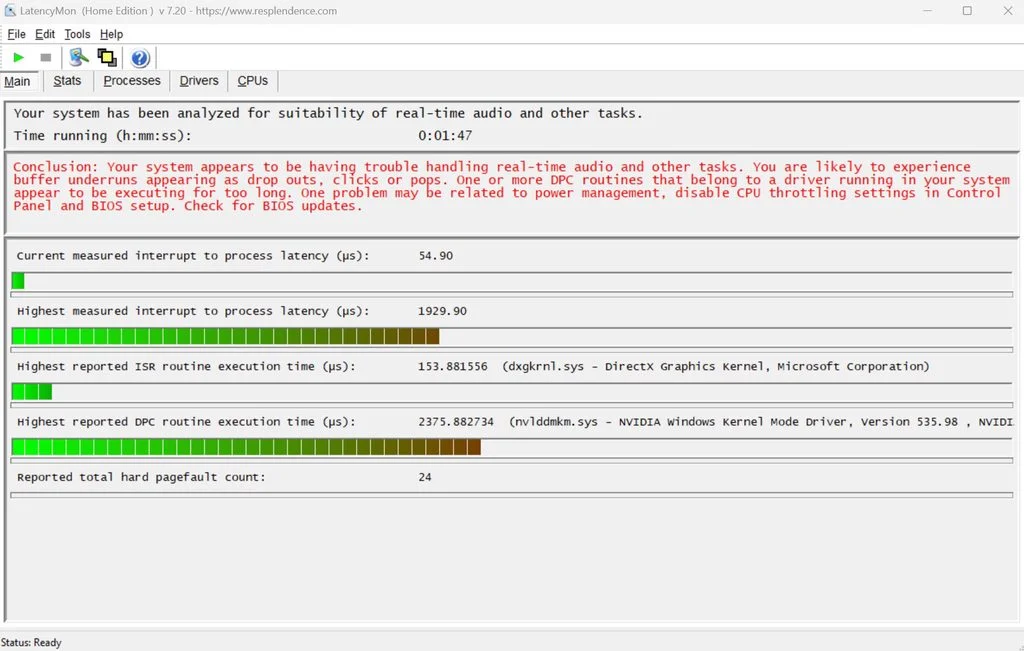Click the hard pagefault count value 24

425,477
